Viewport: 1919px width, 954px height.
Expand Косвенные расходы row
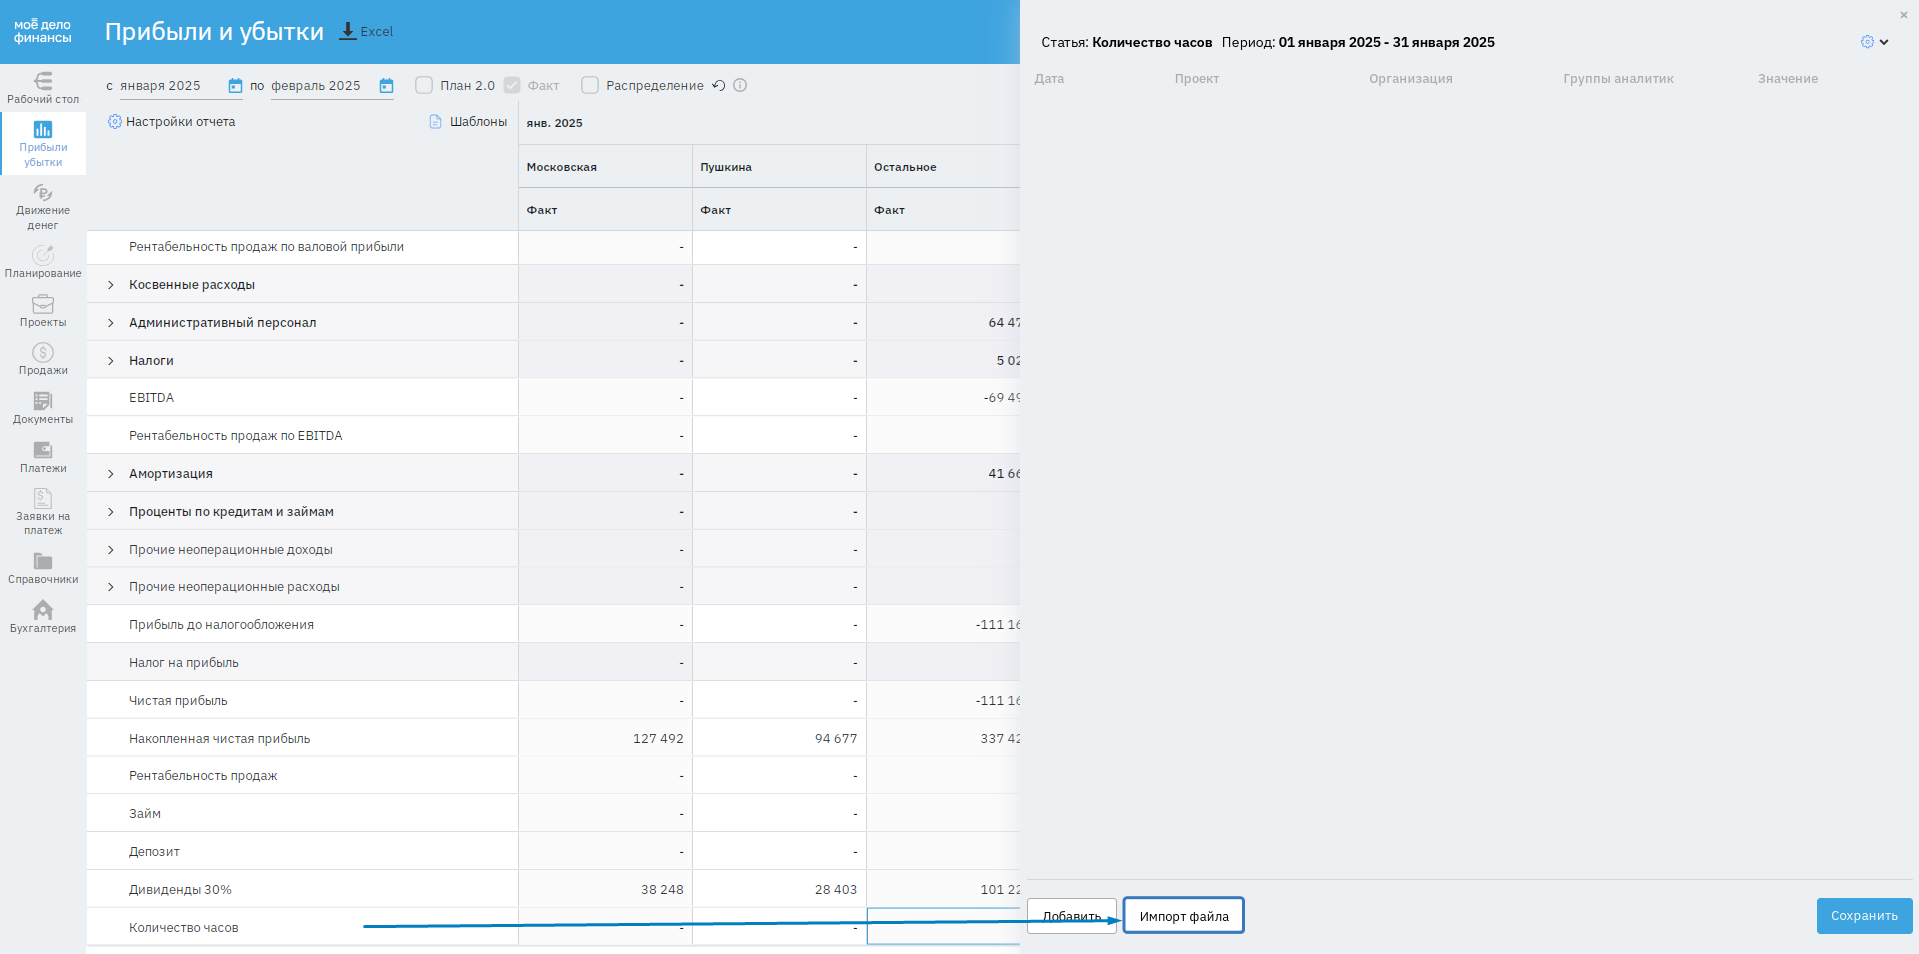(x=111, y=285)
